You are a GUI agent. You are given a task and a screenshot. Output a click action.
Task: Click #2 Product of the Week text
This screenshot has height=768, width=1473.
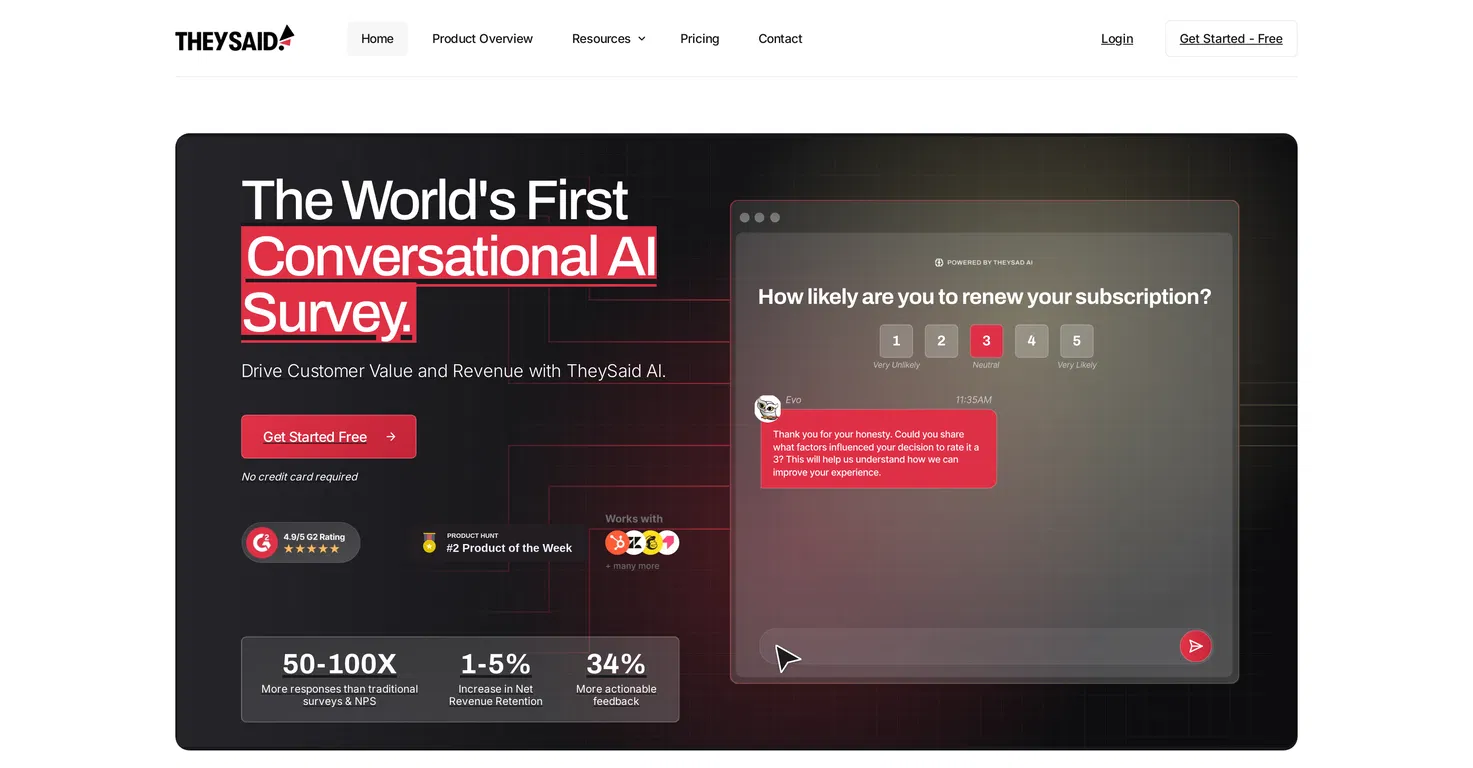(509, 548)
